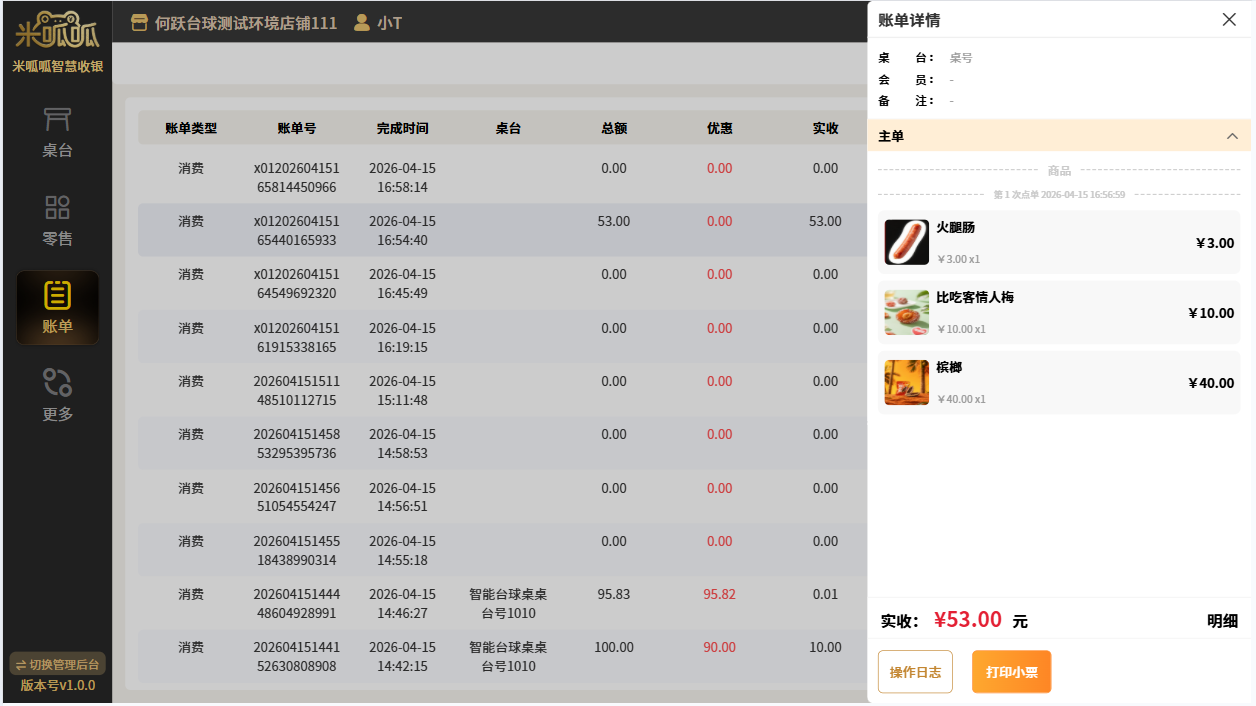Click the 米呱呱 logo at top left
The image size is (1256, 706).
pos(57,32)
